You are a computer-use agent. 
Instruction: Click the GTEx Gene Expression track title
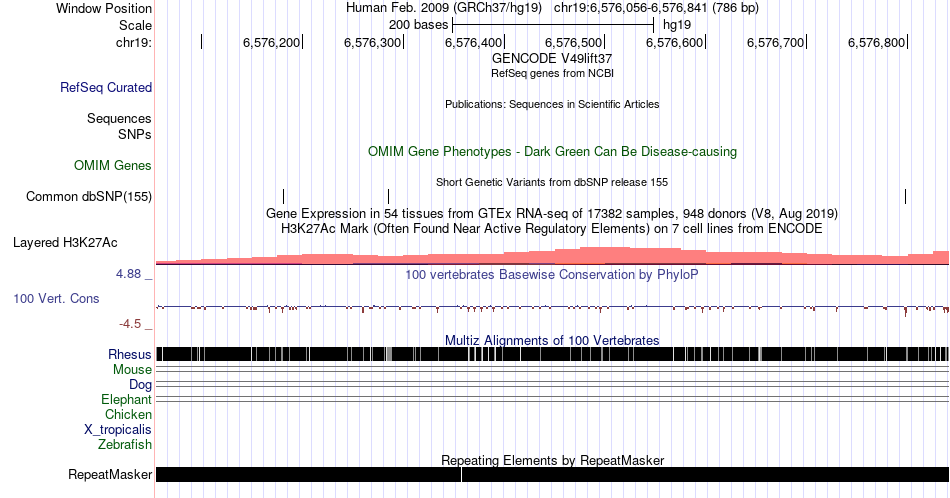552,213
